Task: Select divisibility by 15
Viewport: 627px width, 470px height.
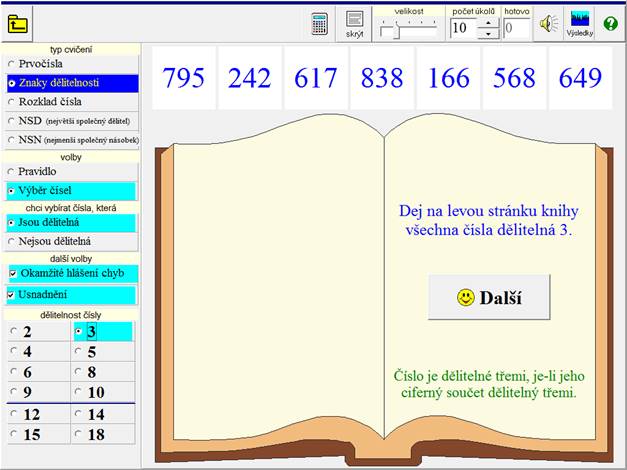Action: pyautogui.click(x=39, y=434)
